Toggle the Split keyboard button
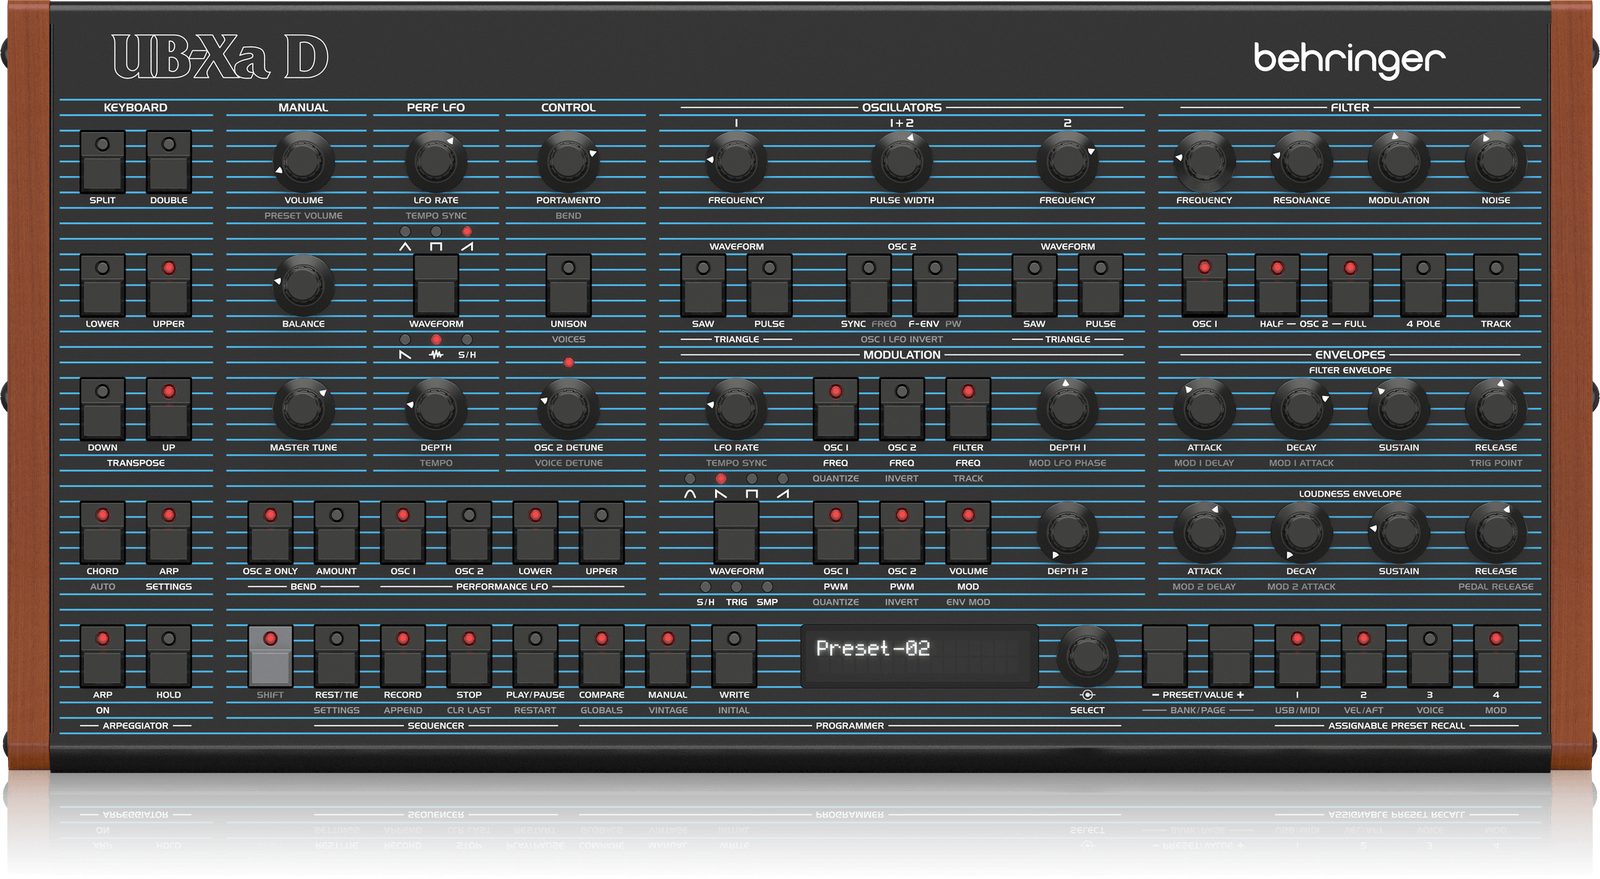This screenshot has width=1600, height=879. [102, 162]
